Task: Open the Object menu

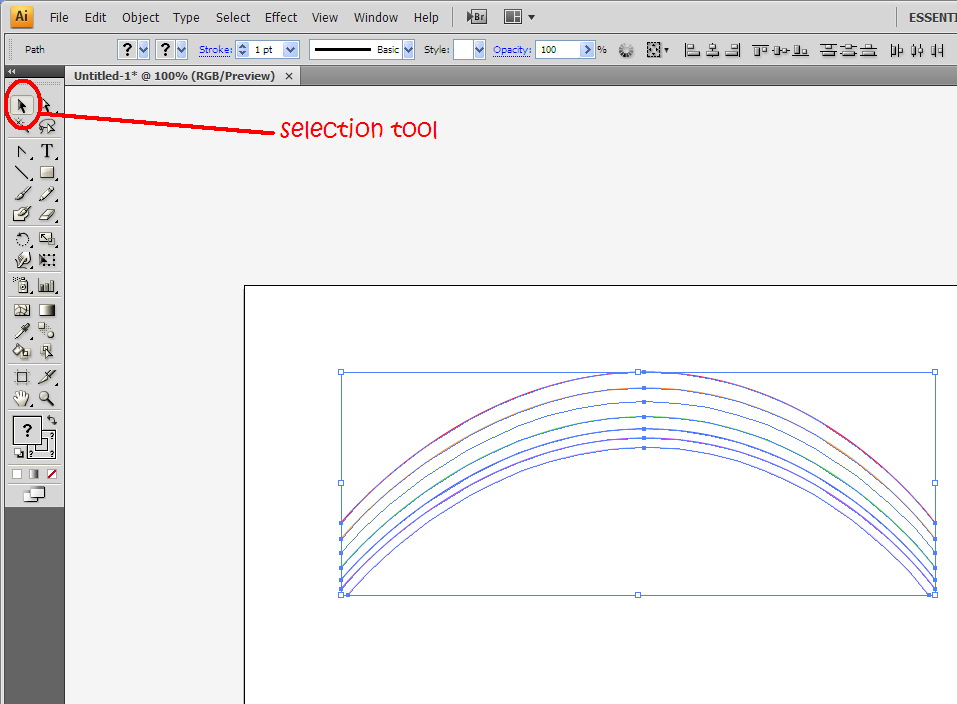Action: [140, 18]
